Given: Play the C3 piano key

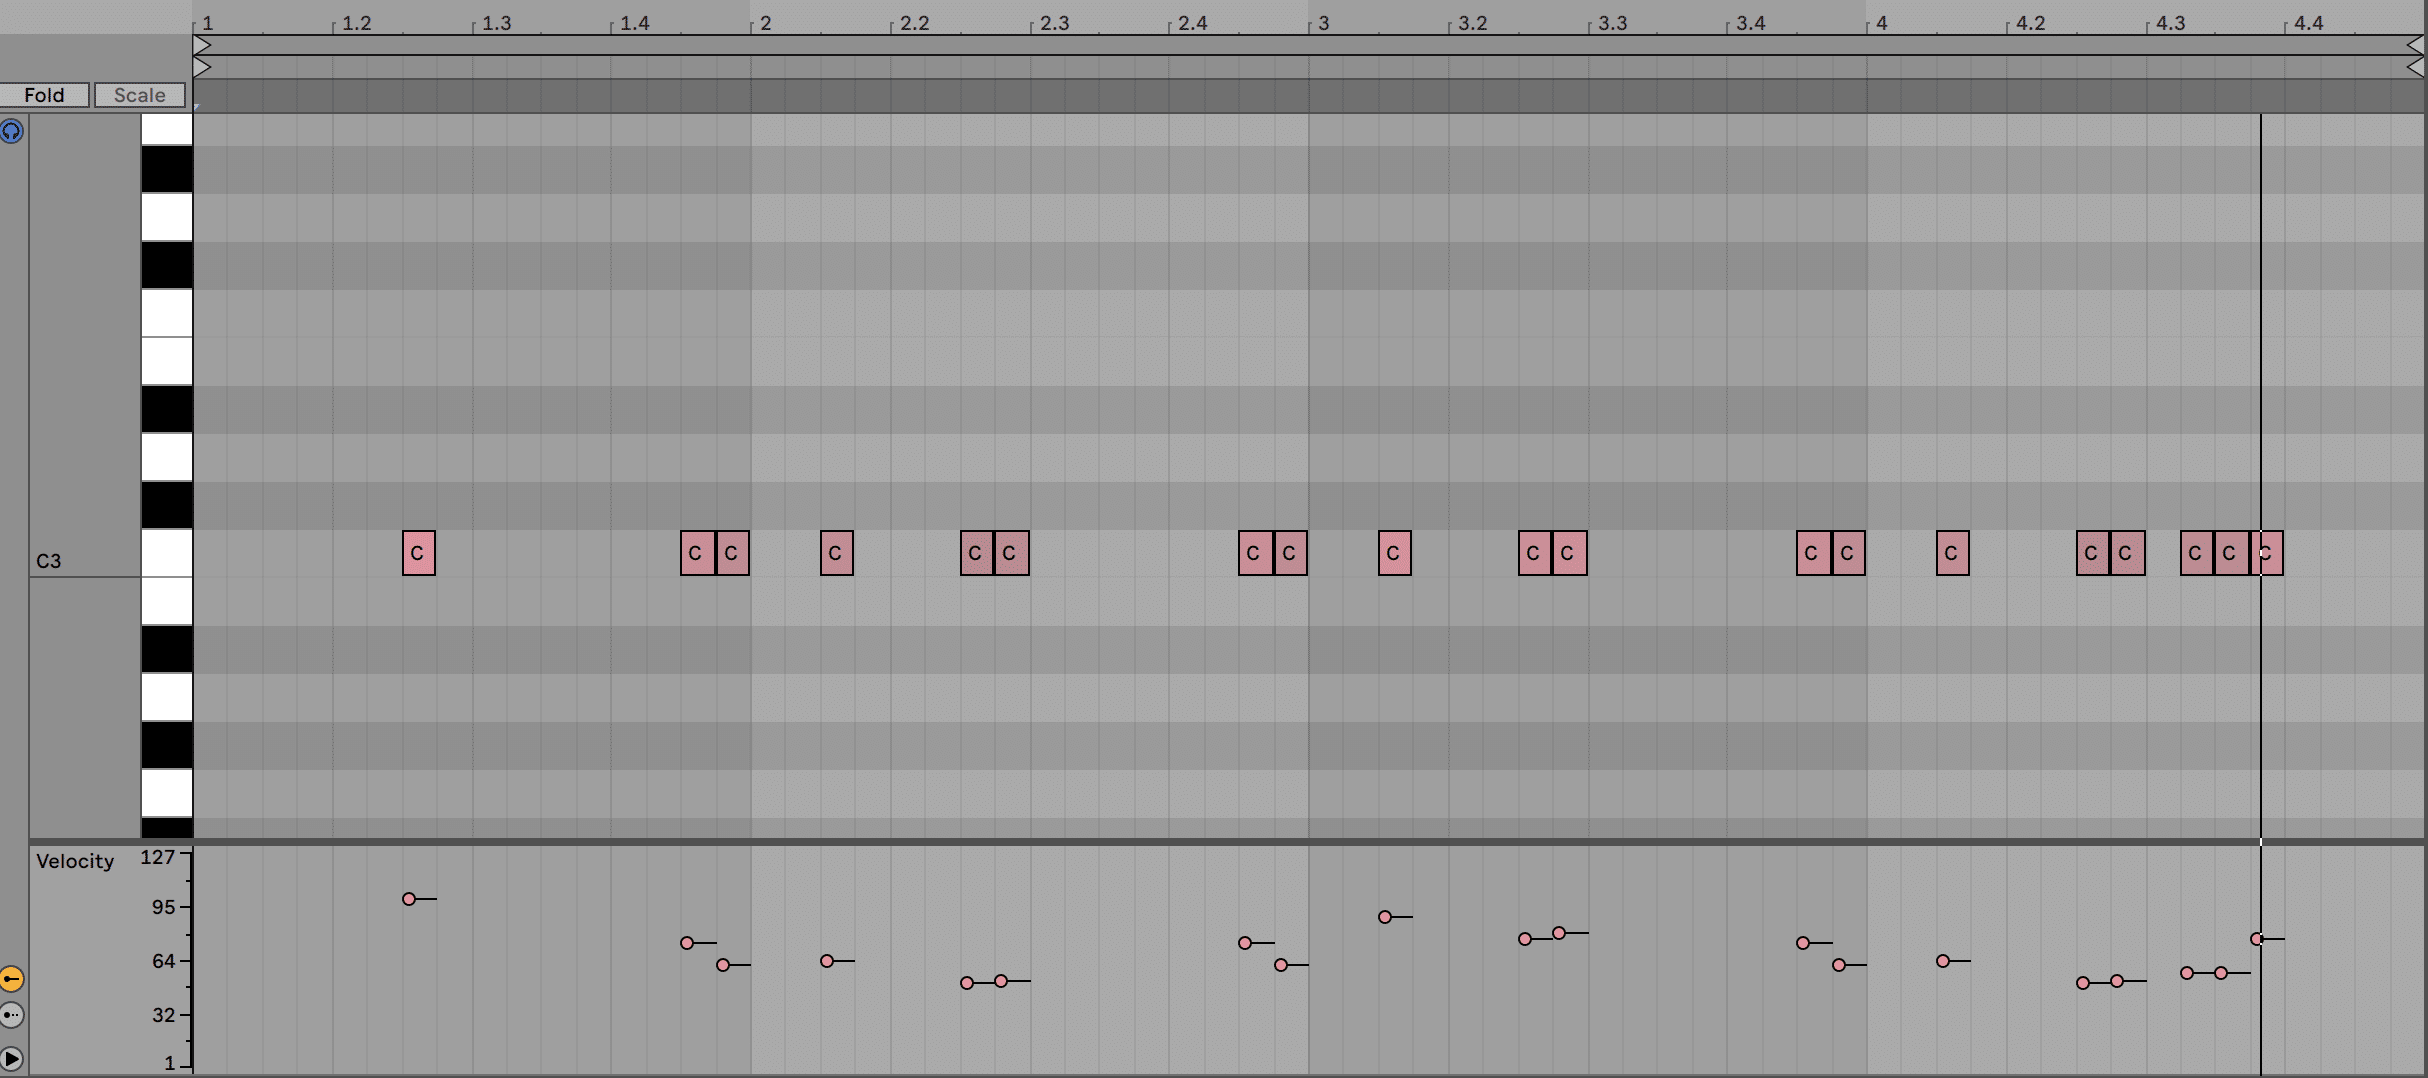Looking at the screenshot, I should pos(166,553).
